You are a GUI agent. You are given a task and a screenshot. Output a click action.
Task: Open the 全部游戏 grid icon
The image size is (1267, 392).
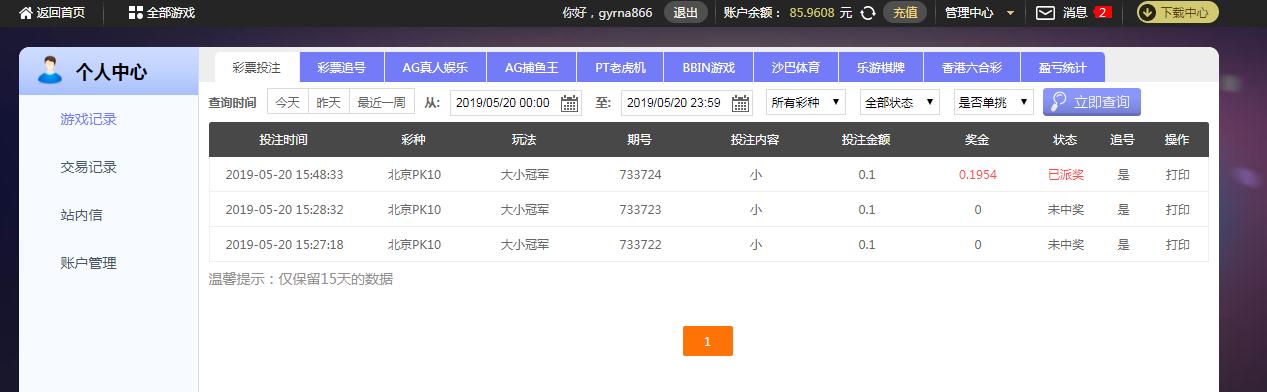pos(136,13)
